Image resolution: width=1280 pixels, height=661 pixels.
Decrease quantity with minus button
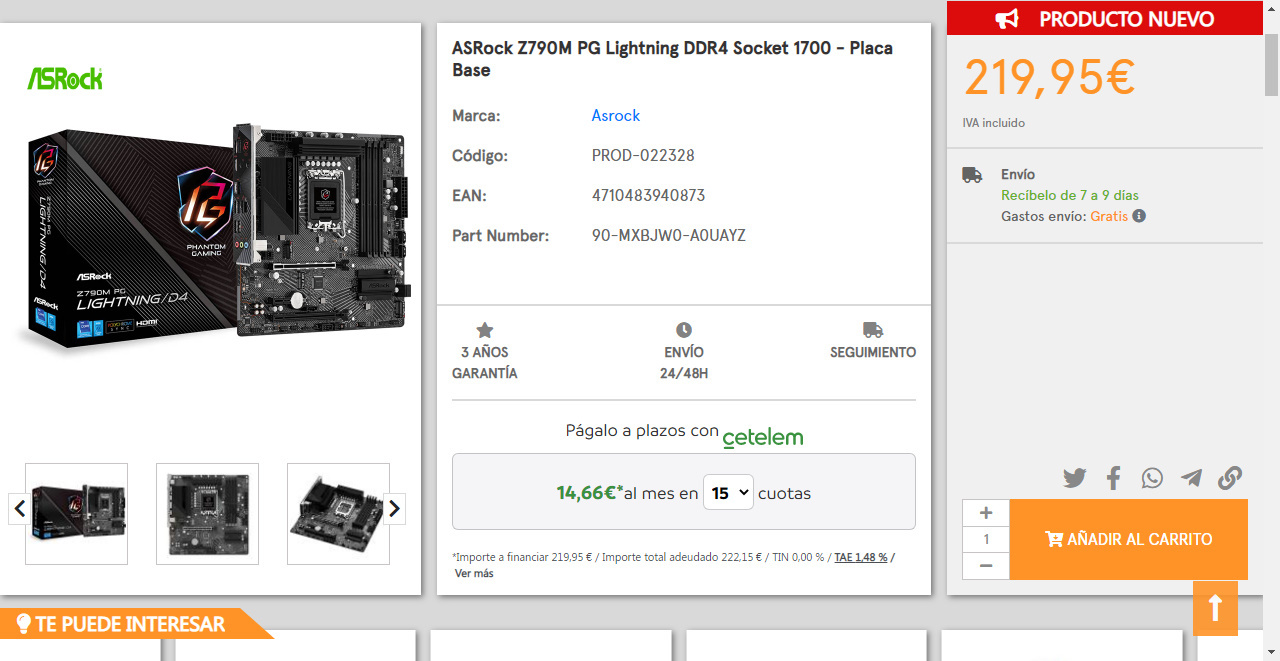tap(986, 566)
